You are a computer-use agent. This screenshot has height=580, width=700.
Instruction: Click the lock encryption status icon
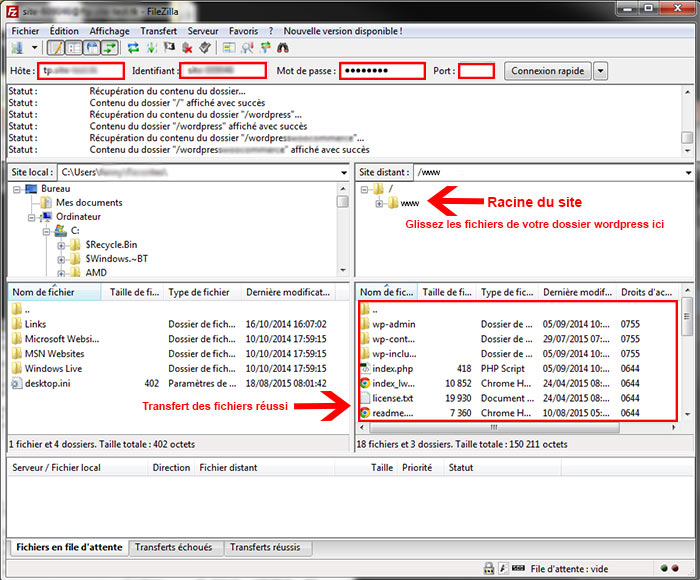tap(489, 568)
